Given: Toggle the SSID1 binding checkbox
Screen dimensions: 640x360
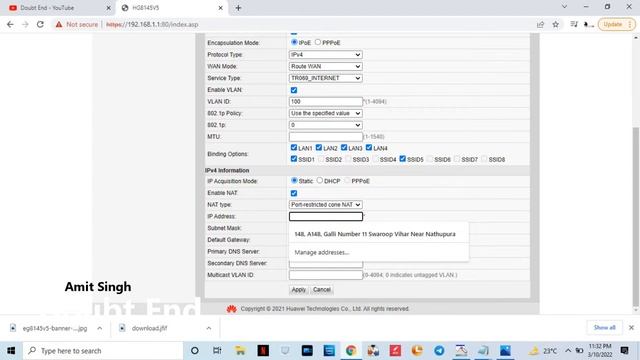Looking at the screenshot, I should point(294,159).
